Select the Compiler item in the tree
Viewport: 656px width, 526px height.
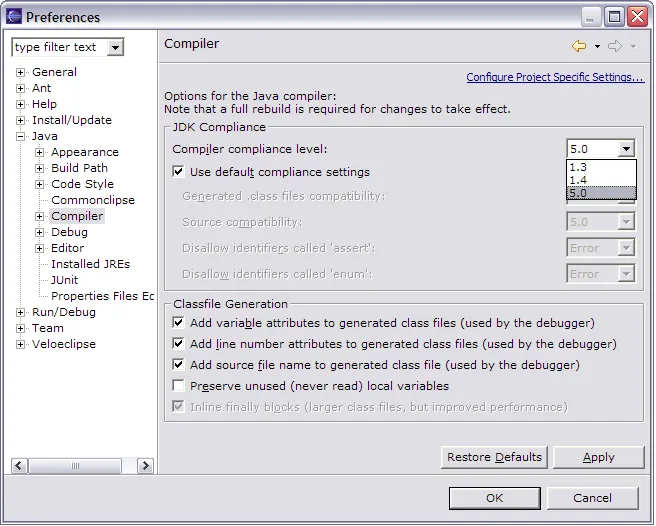pyautogui.click(x=77, y=216)
